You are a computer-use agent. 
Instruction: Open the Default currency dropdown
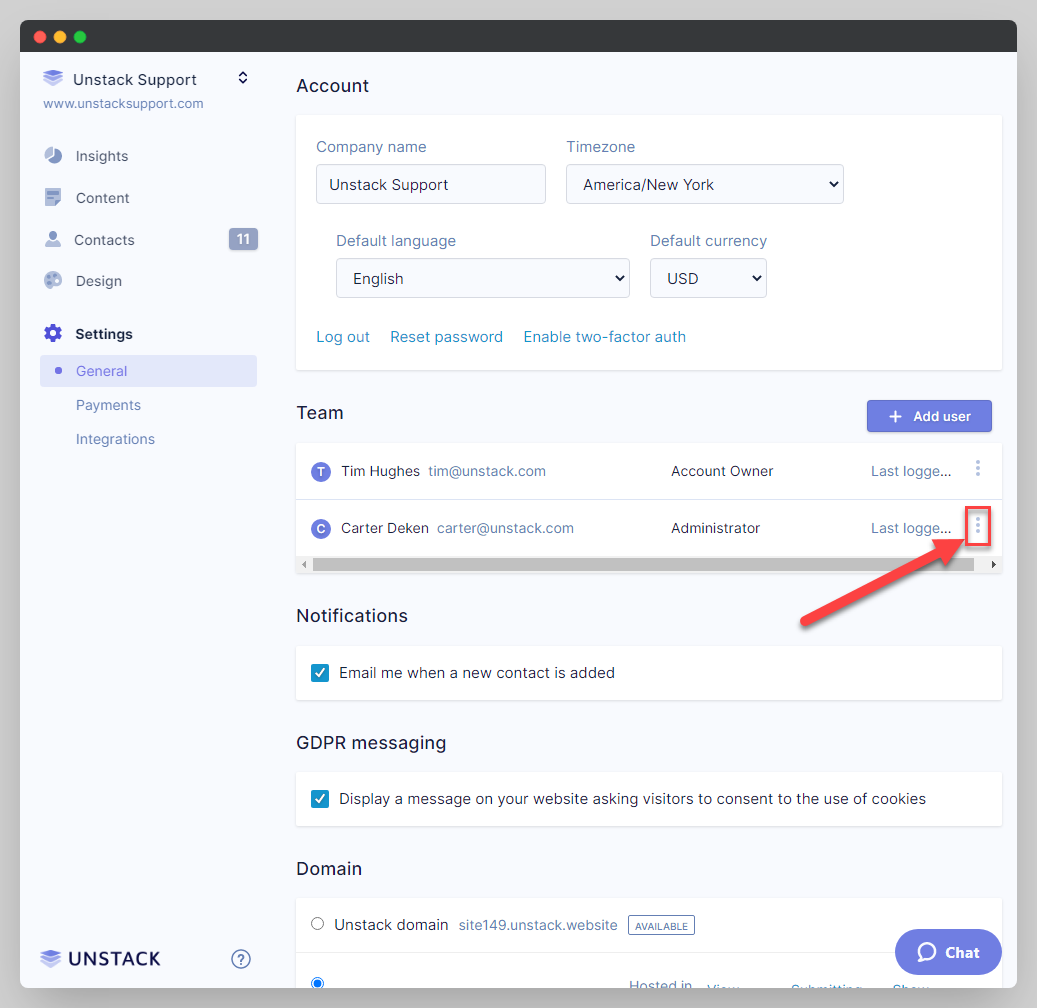[708, 278]
